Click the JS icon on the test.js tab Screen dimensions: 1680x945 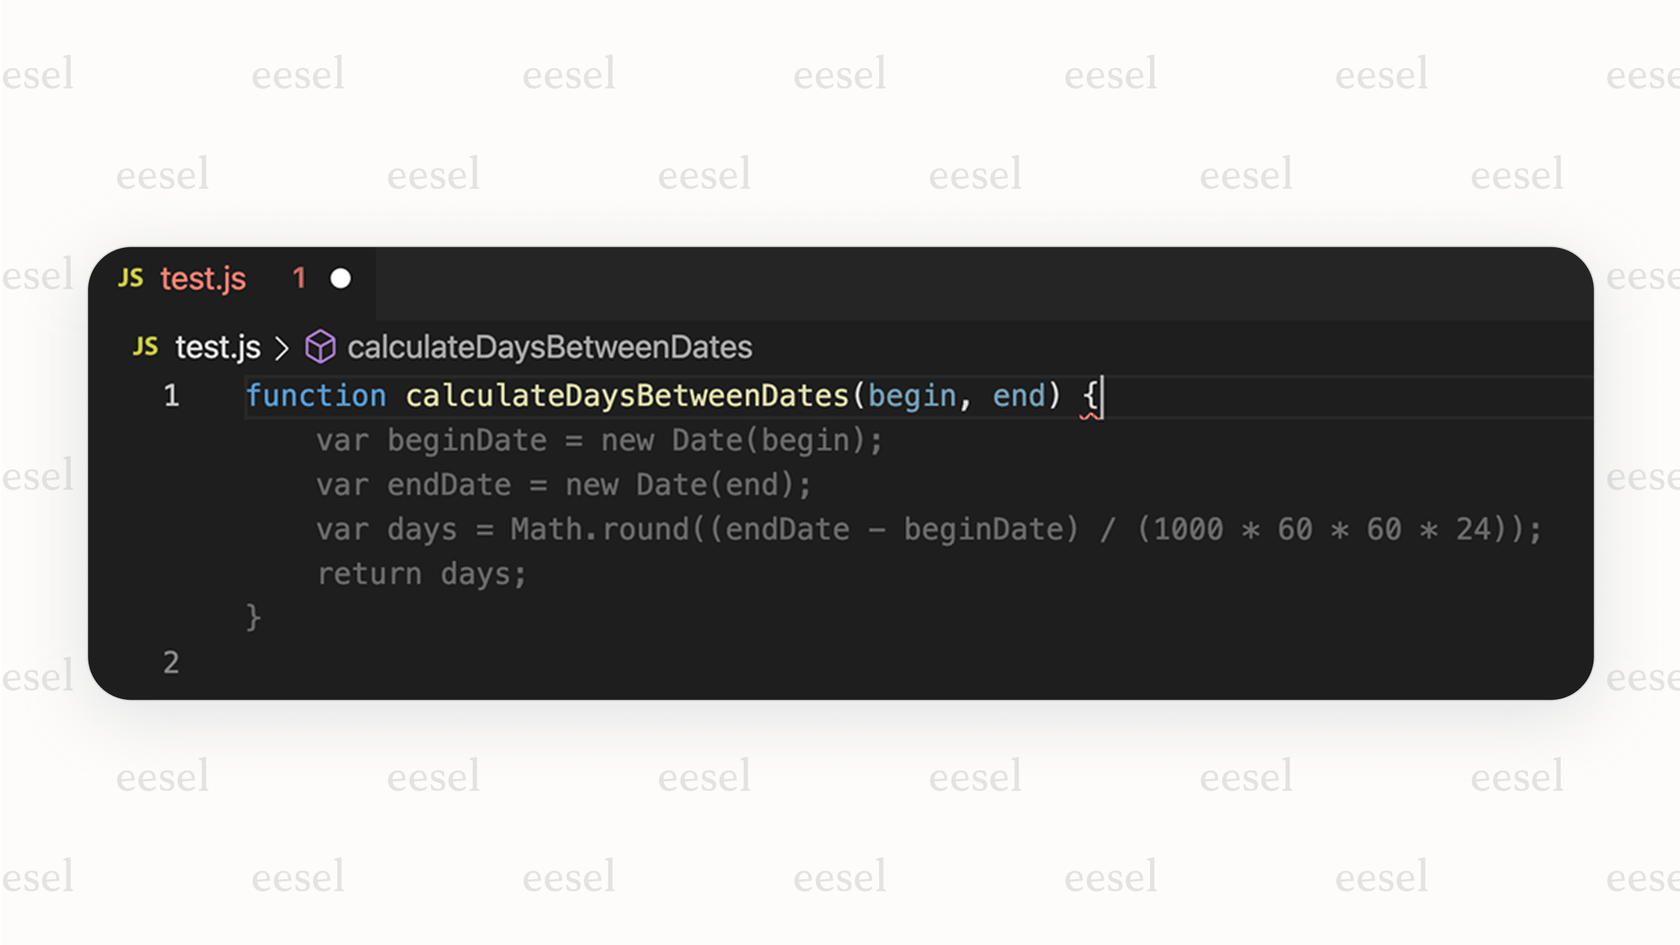coord(131,279)
